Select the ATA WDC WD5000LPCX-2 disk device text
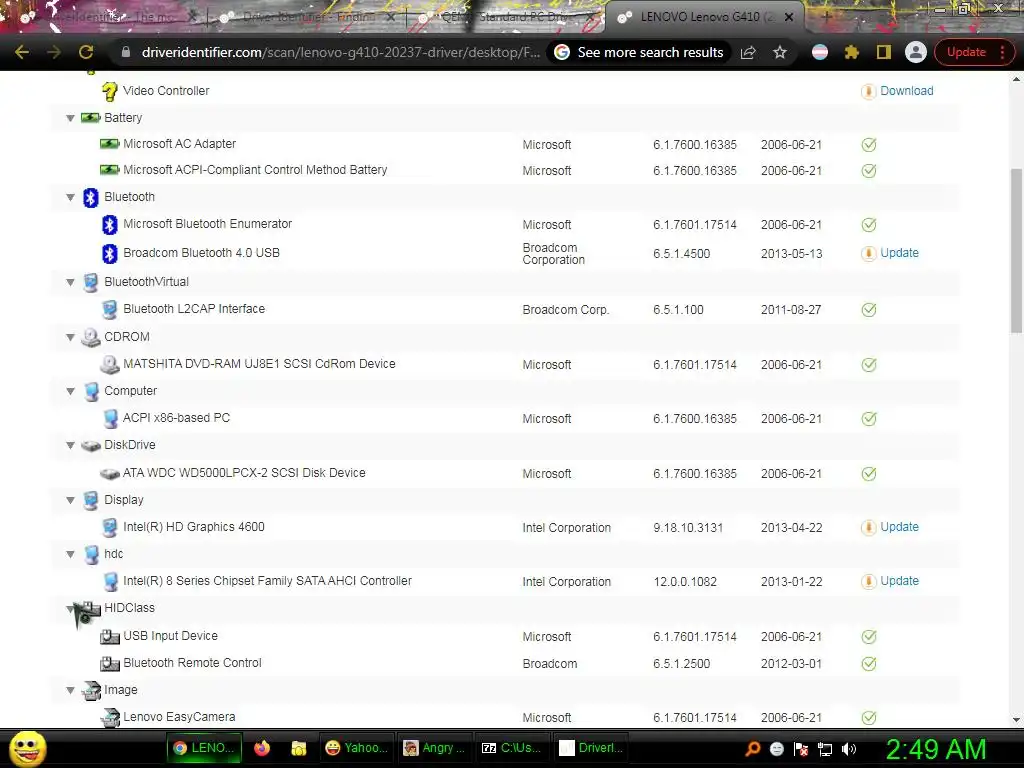The height and width of the screenshot is (768, 1024). coord(244,473)
